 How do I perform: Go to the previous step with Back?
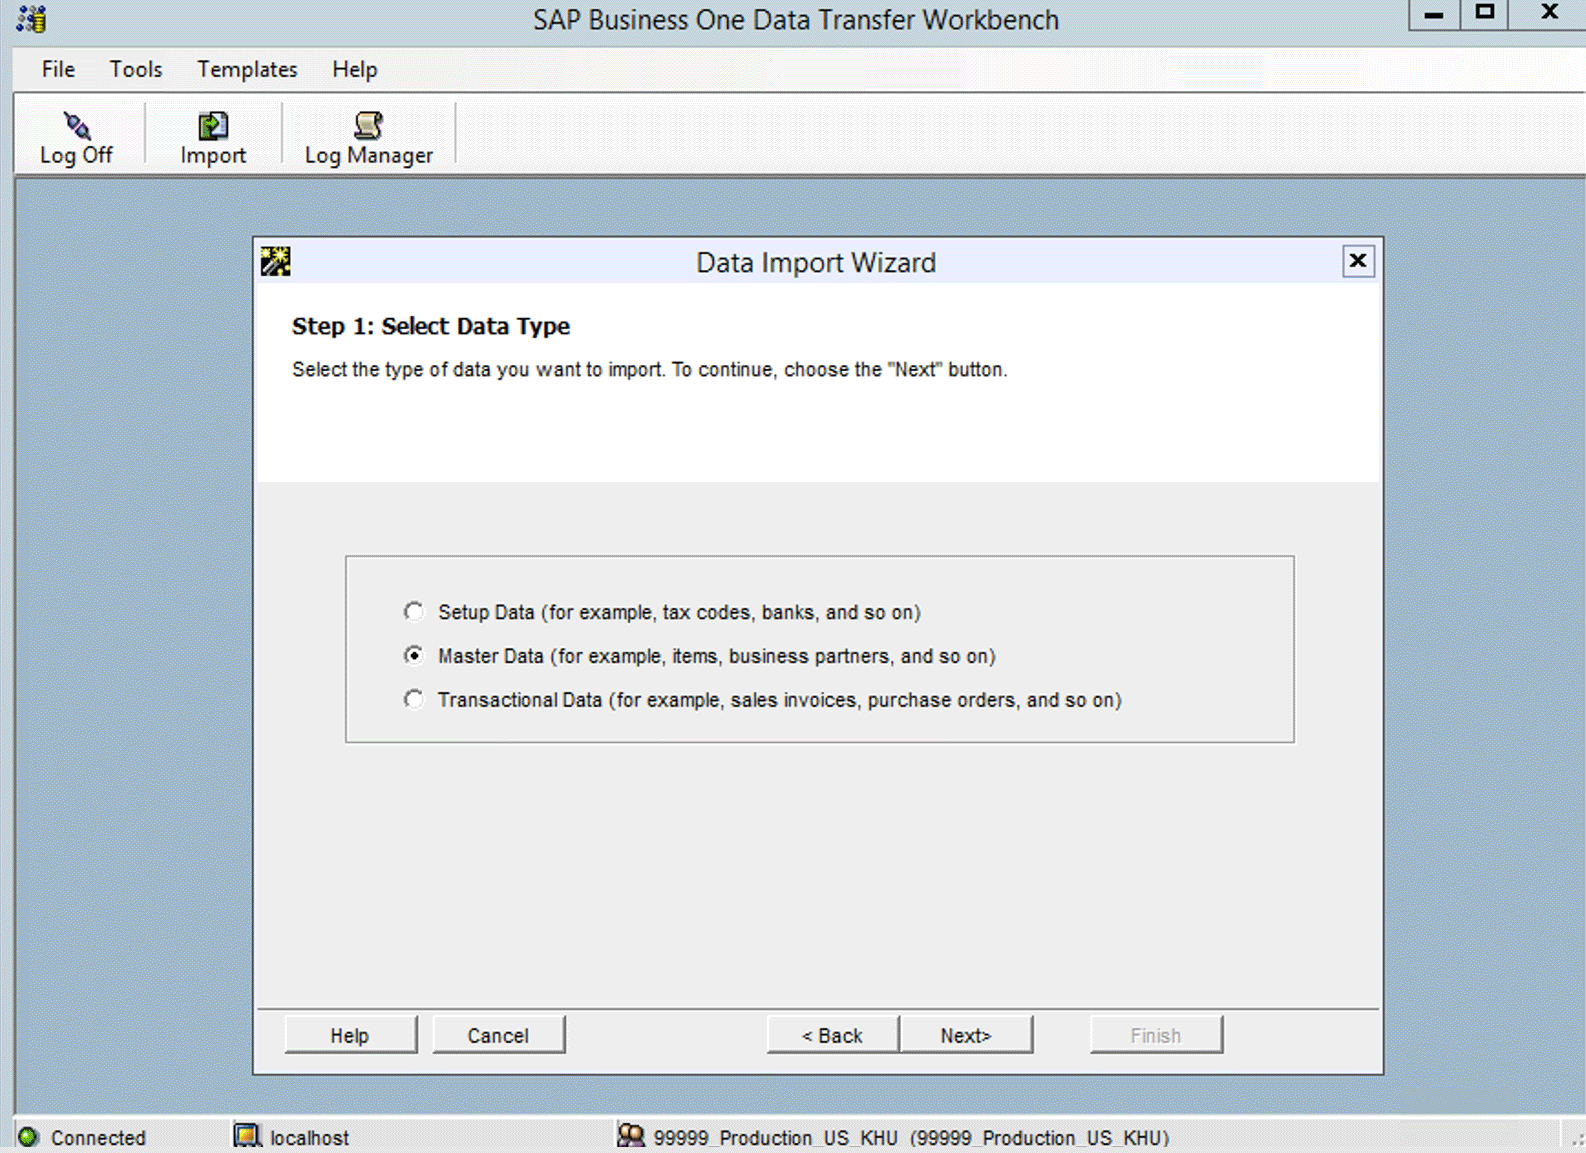pyautogui.click(x=832, y=1035)
